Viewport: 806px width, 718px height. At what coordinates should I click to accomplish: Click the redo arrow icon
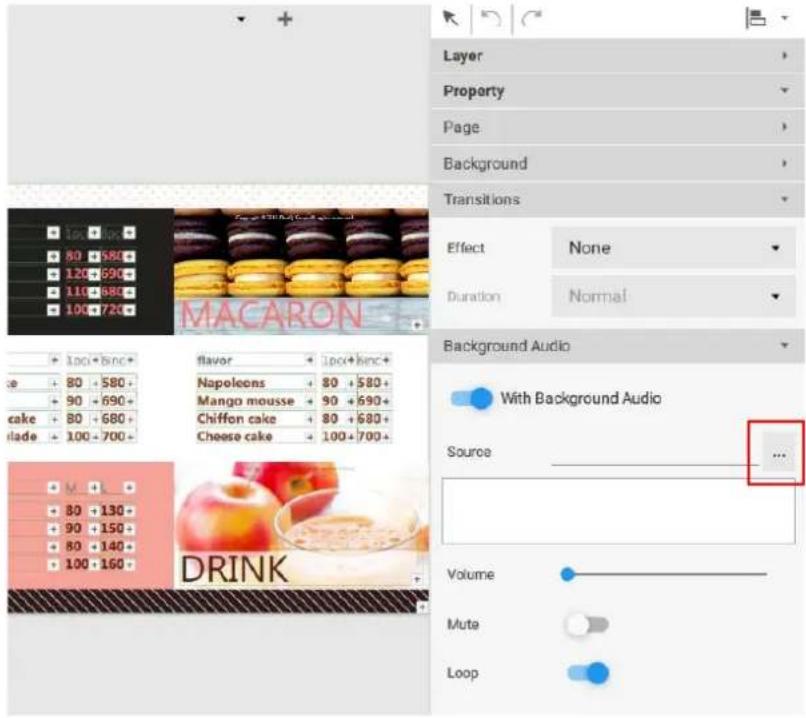tap(532, 19)
